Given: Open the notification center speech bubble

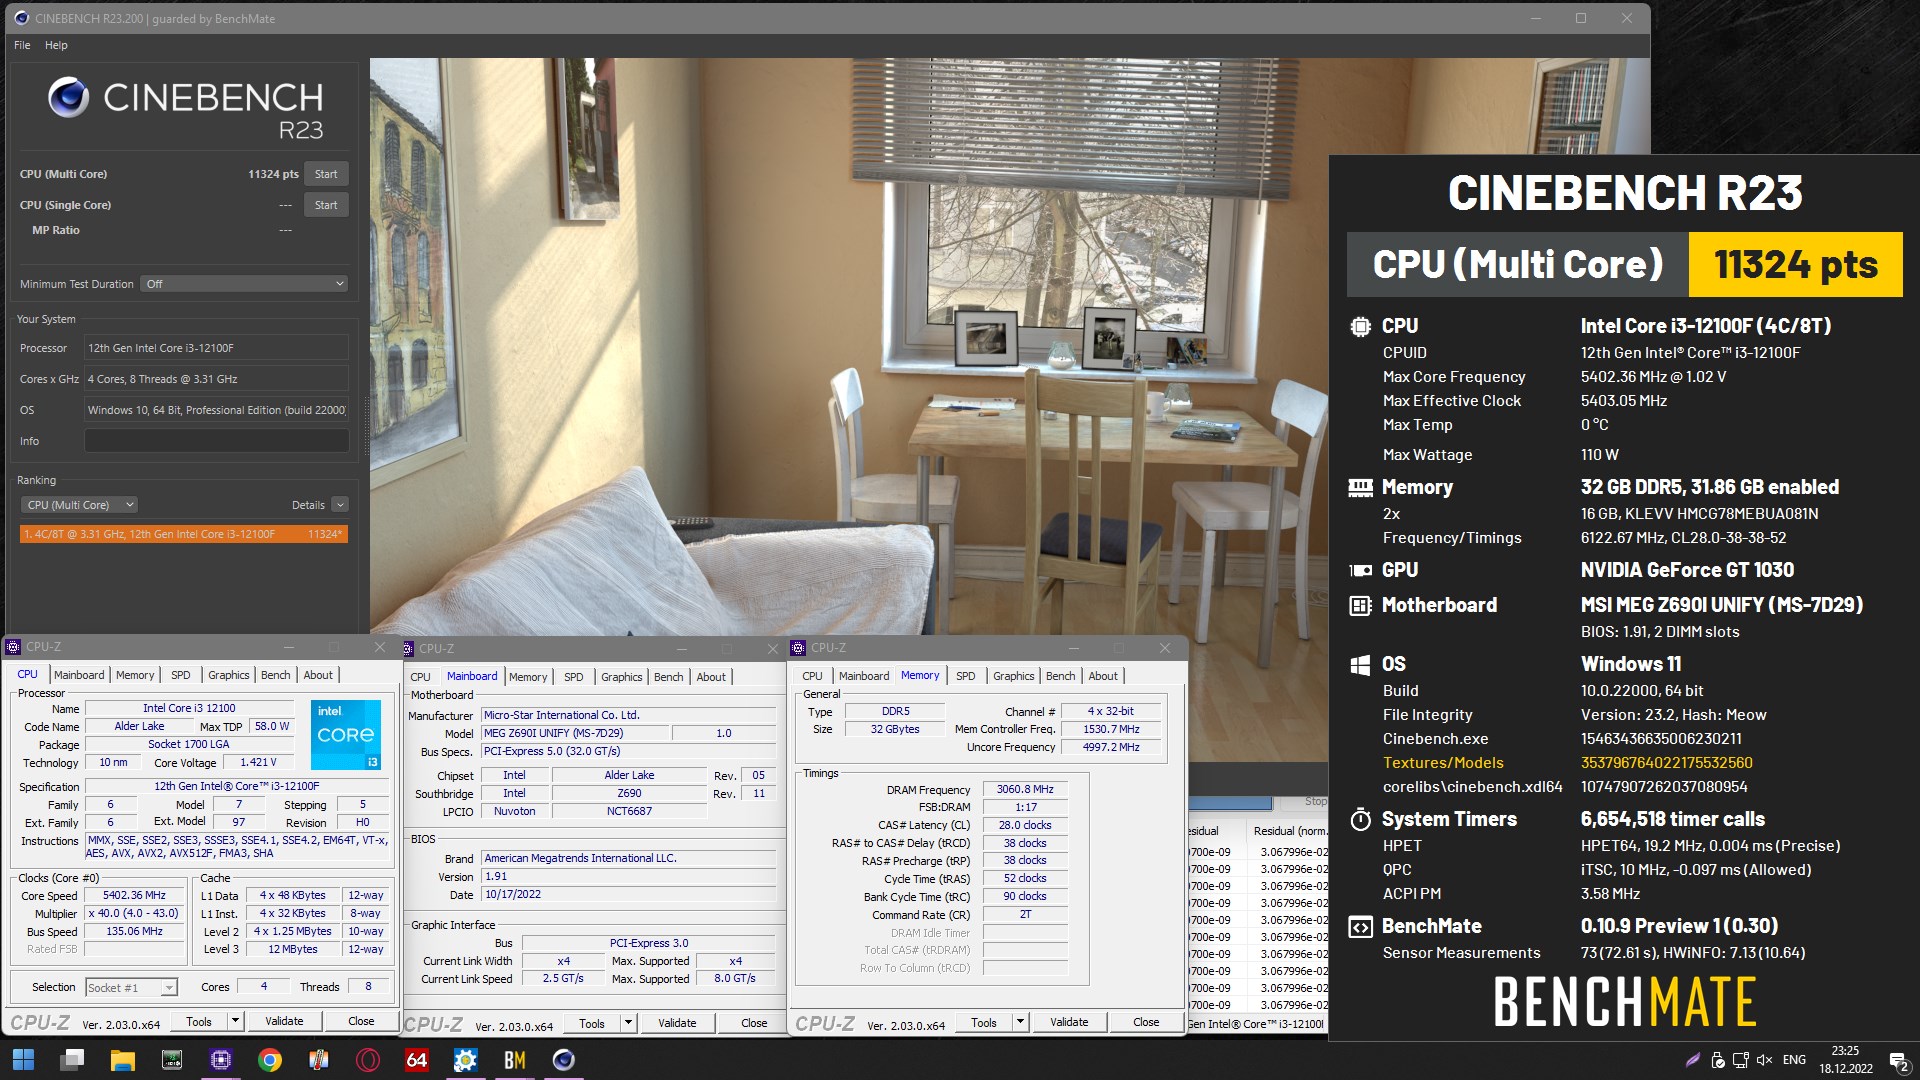Looking at the screenshot, I should click(x=1898, y=1061).
